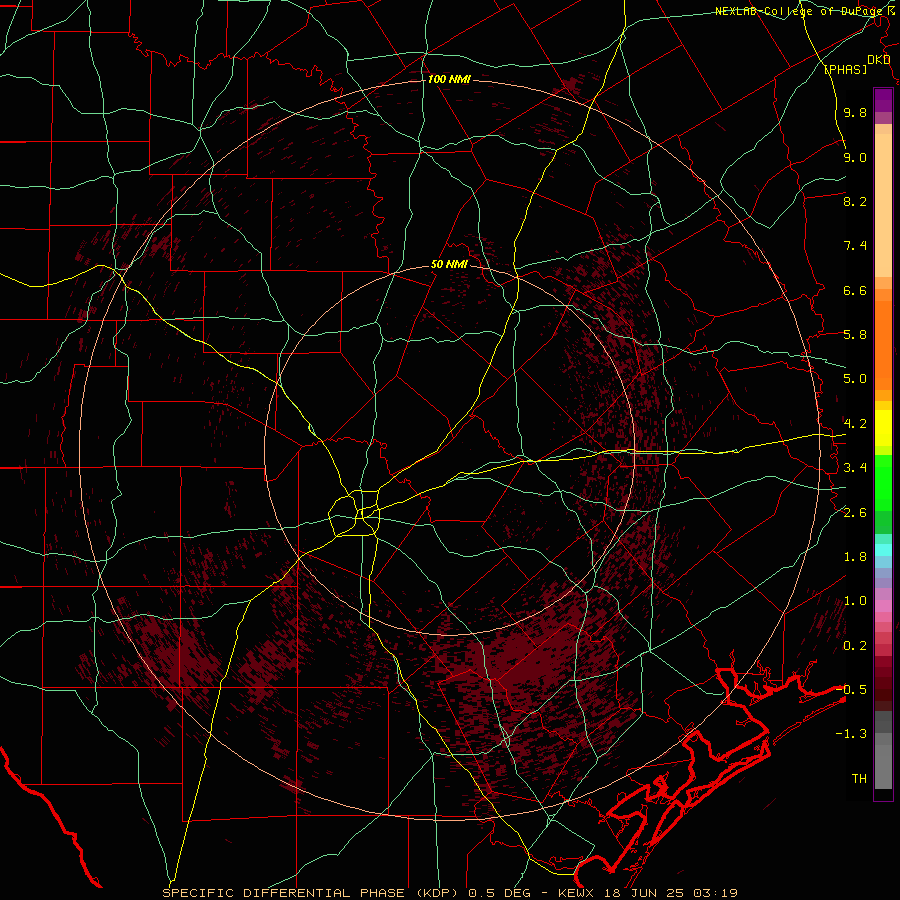Click the 7.4 scale value
Screen dimensions: 900x900
pos(855,246)
